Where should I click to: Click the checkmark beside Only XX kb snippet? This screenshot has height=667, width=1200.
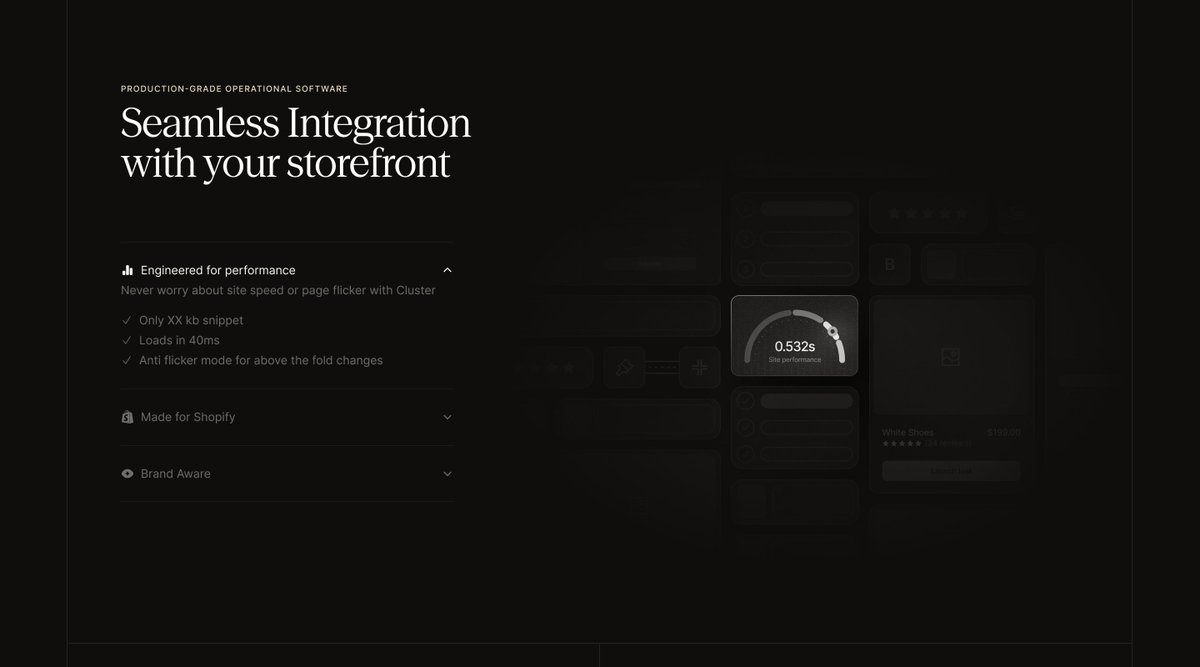coord(126,321)
